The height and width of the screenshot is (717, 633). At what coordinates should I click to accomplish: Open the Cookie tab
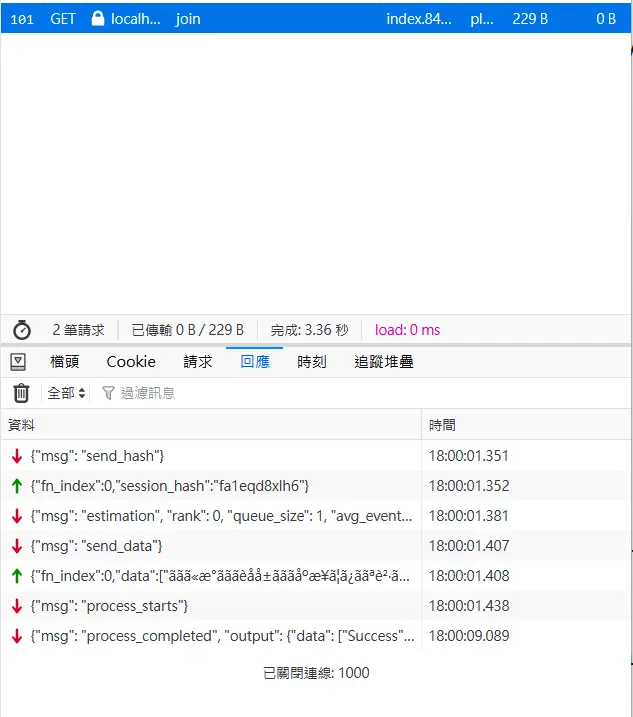point(131,361)
